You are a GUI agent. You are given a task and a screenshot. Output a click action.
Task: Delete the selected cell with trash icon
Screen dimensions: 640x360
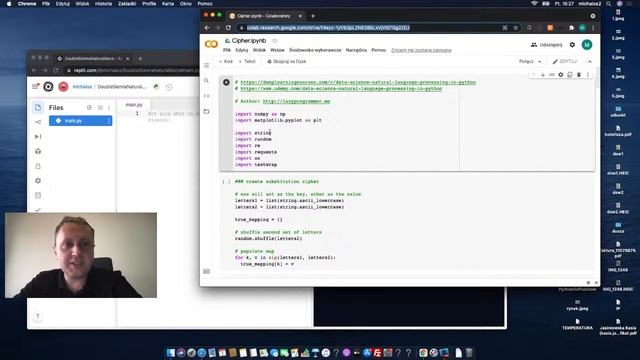[x=579, y=75]
